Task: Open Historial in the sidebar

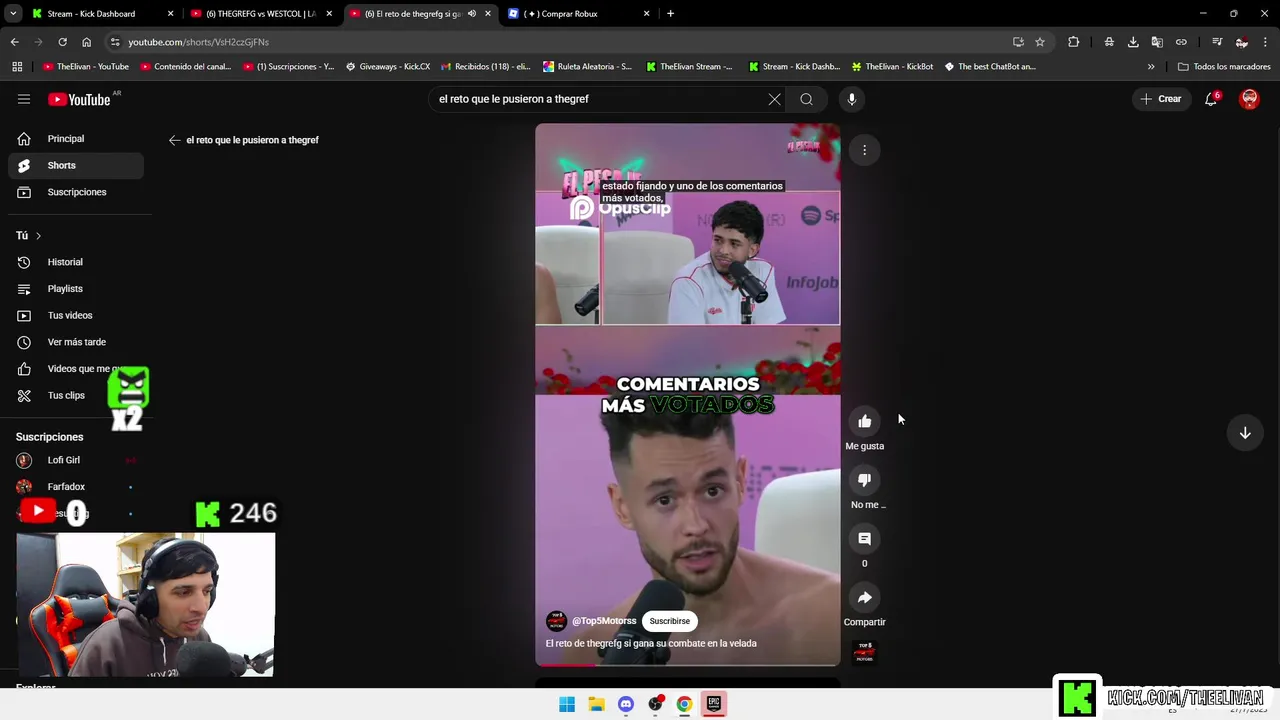Action: 76,262
